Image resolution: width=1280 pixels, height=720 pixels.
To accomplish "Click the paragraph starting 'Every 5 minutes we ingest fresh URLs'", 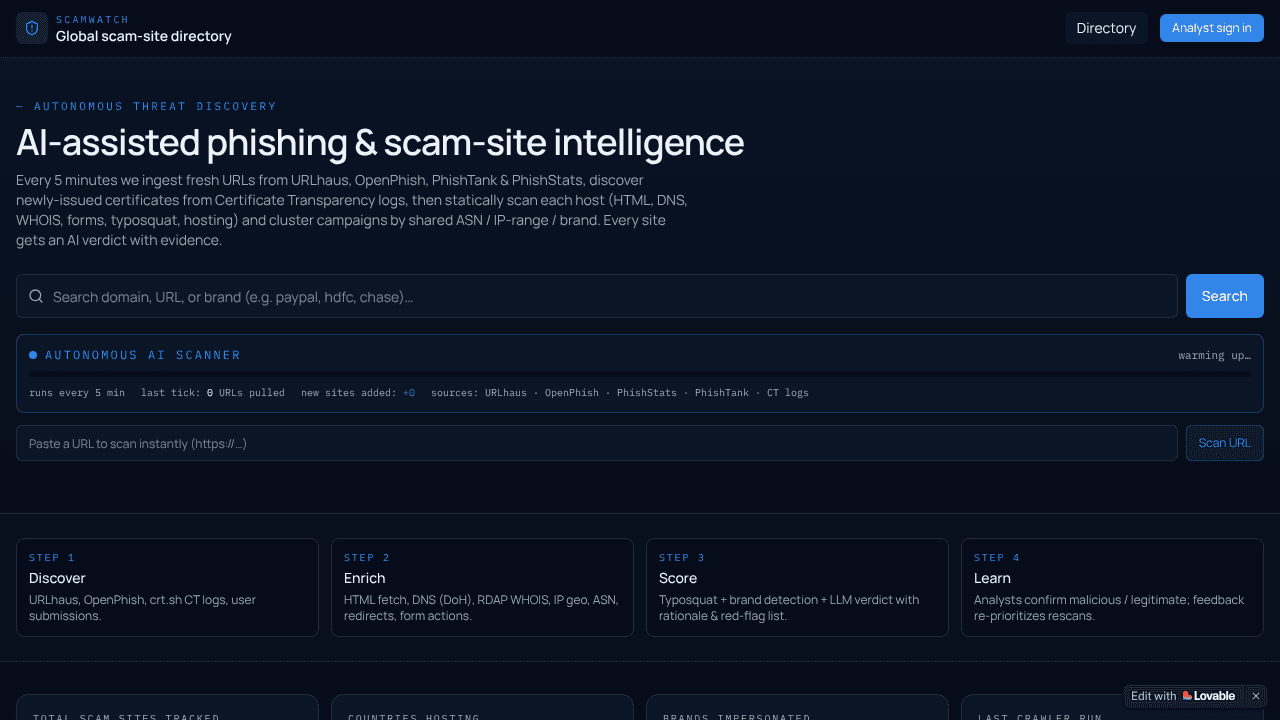I will [352, 211].
